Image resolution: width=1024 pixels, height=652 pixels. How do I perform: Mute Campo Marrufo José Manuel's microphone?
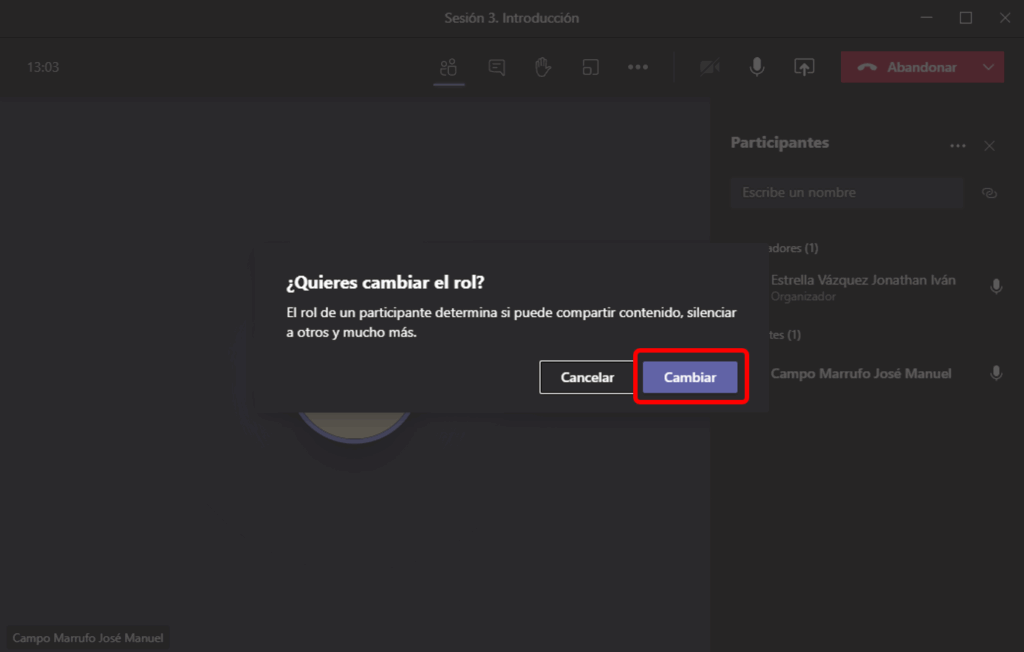coord(996,373)
